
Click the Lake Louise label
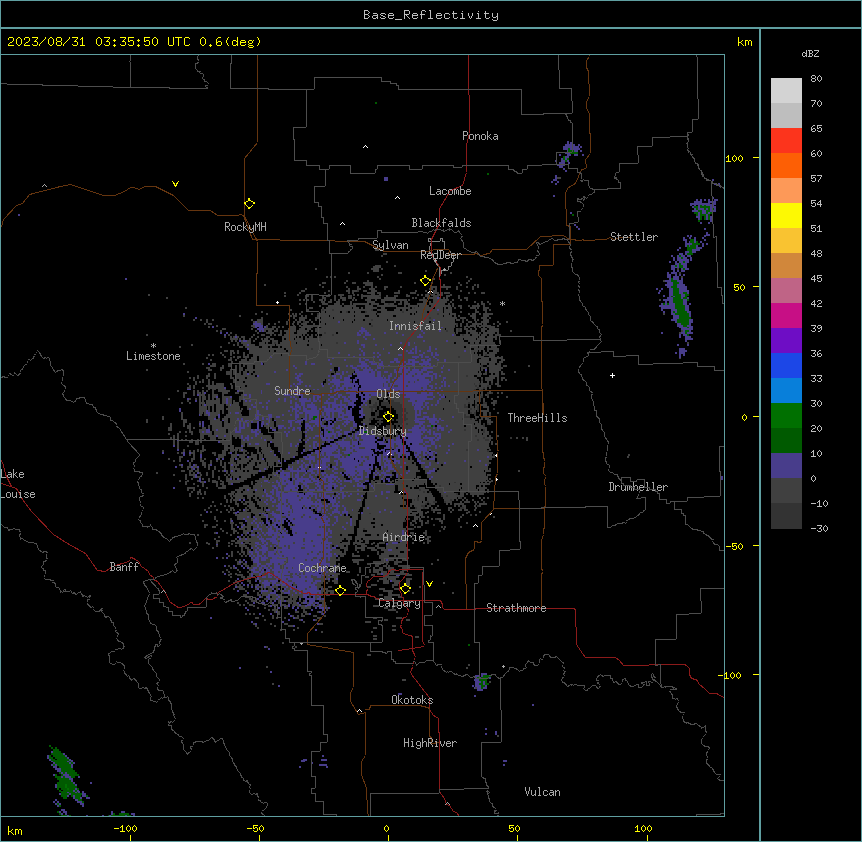pyautogui.click(x=18, y=484)
